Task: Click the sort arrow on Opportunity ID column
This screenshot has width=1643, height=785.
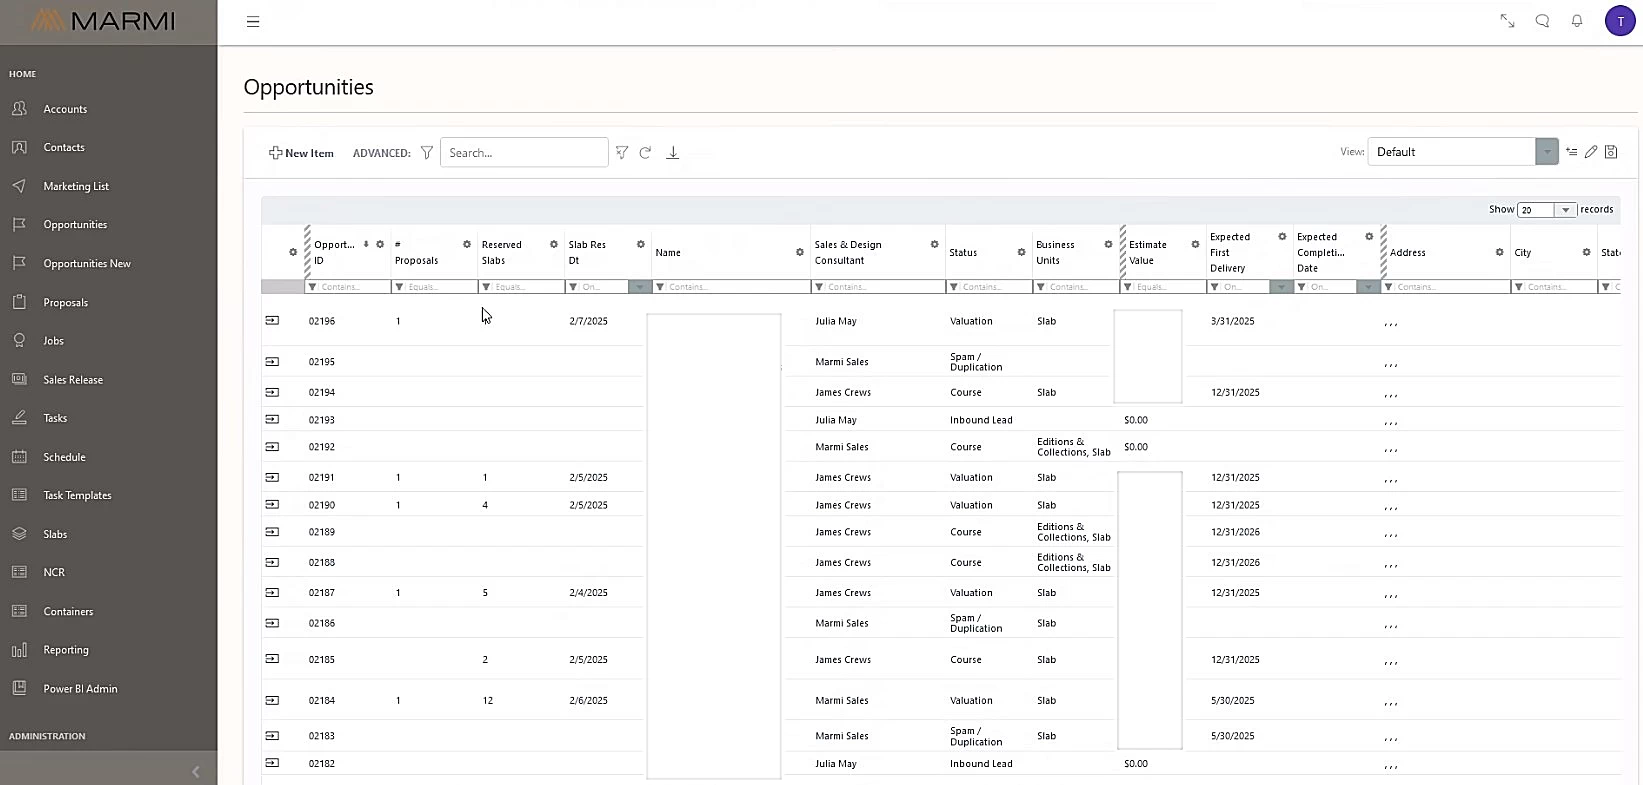Action: click(366, 244)
